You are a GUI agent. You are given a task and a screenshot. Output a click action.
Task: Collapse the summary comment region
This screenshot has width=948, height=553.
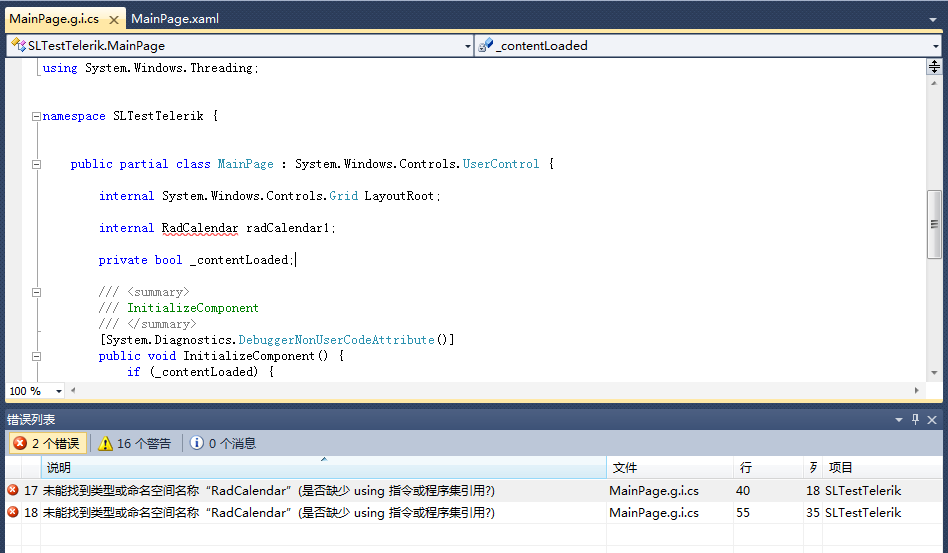(36, 293)
